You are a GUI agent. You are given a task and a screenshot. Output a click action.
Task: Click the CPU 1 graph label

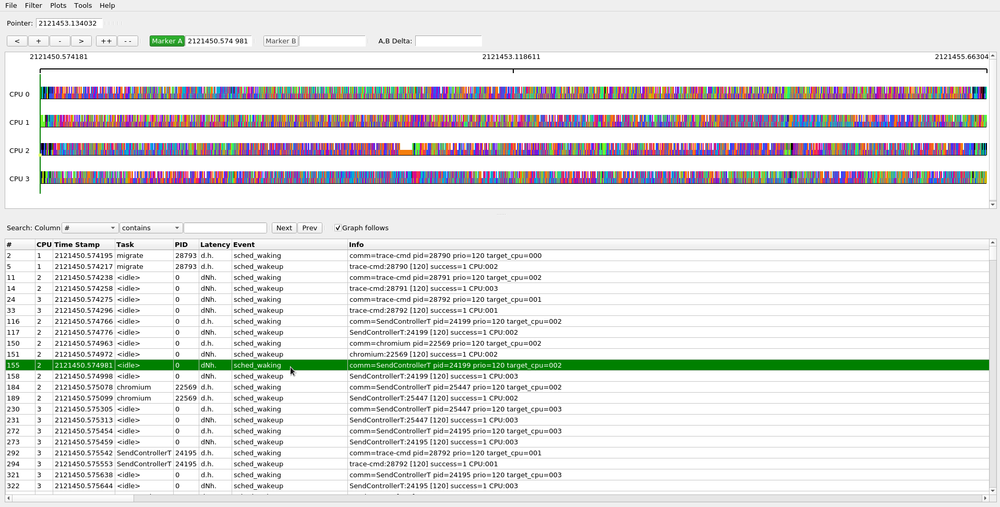point(19,122)
